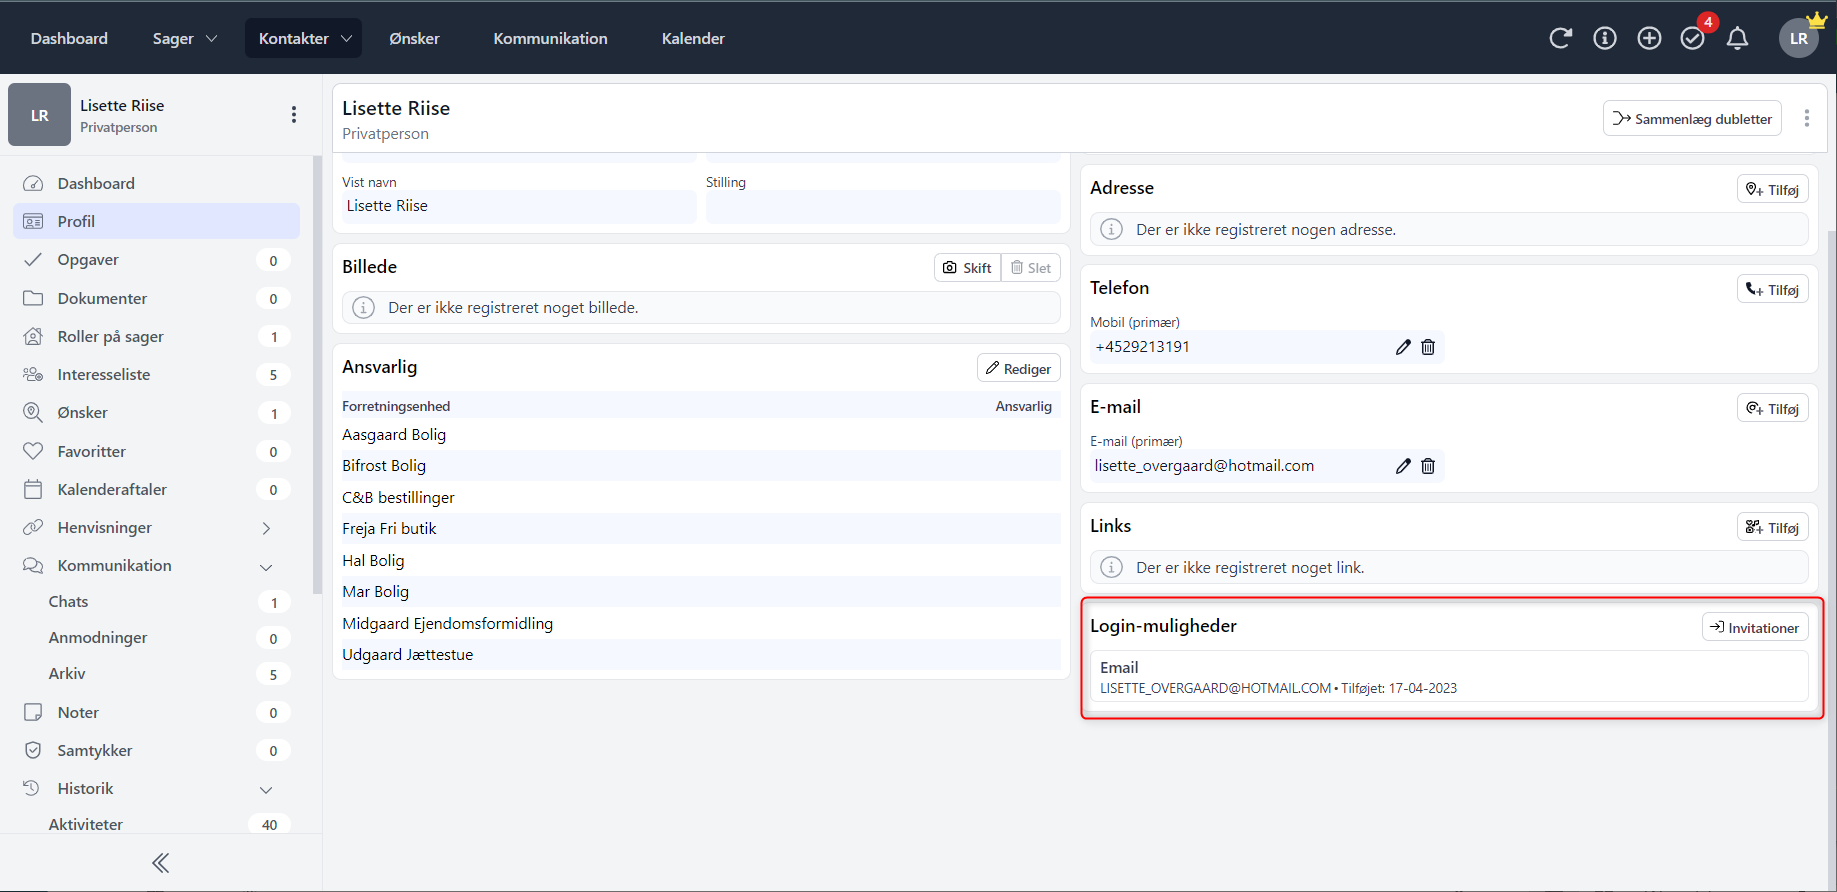Open tasks checkmark icon with badge
The height and width of the screenshot is (892, 1837).
(1693, 38)
